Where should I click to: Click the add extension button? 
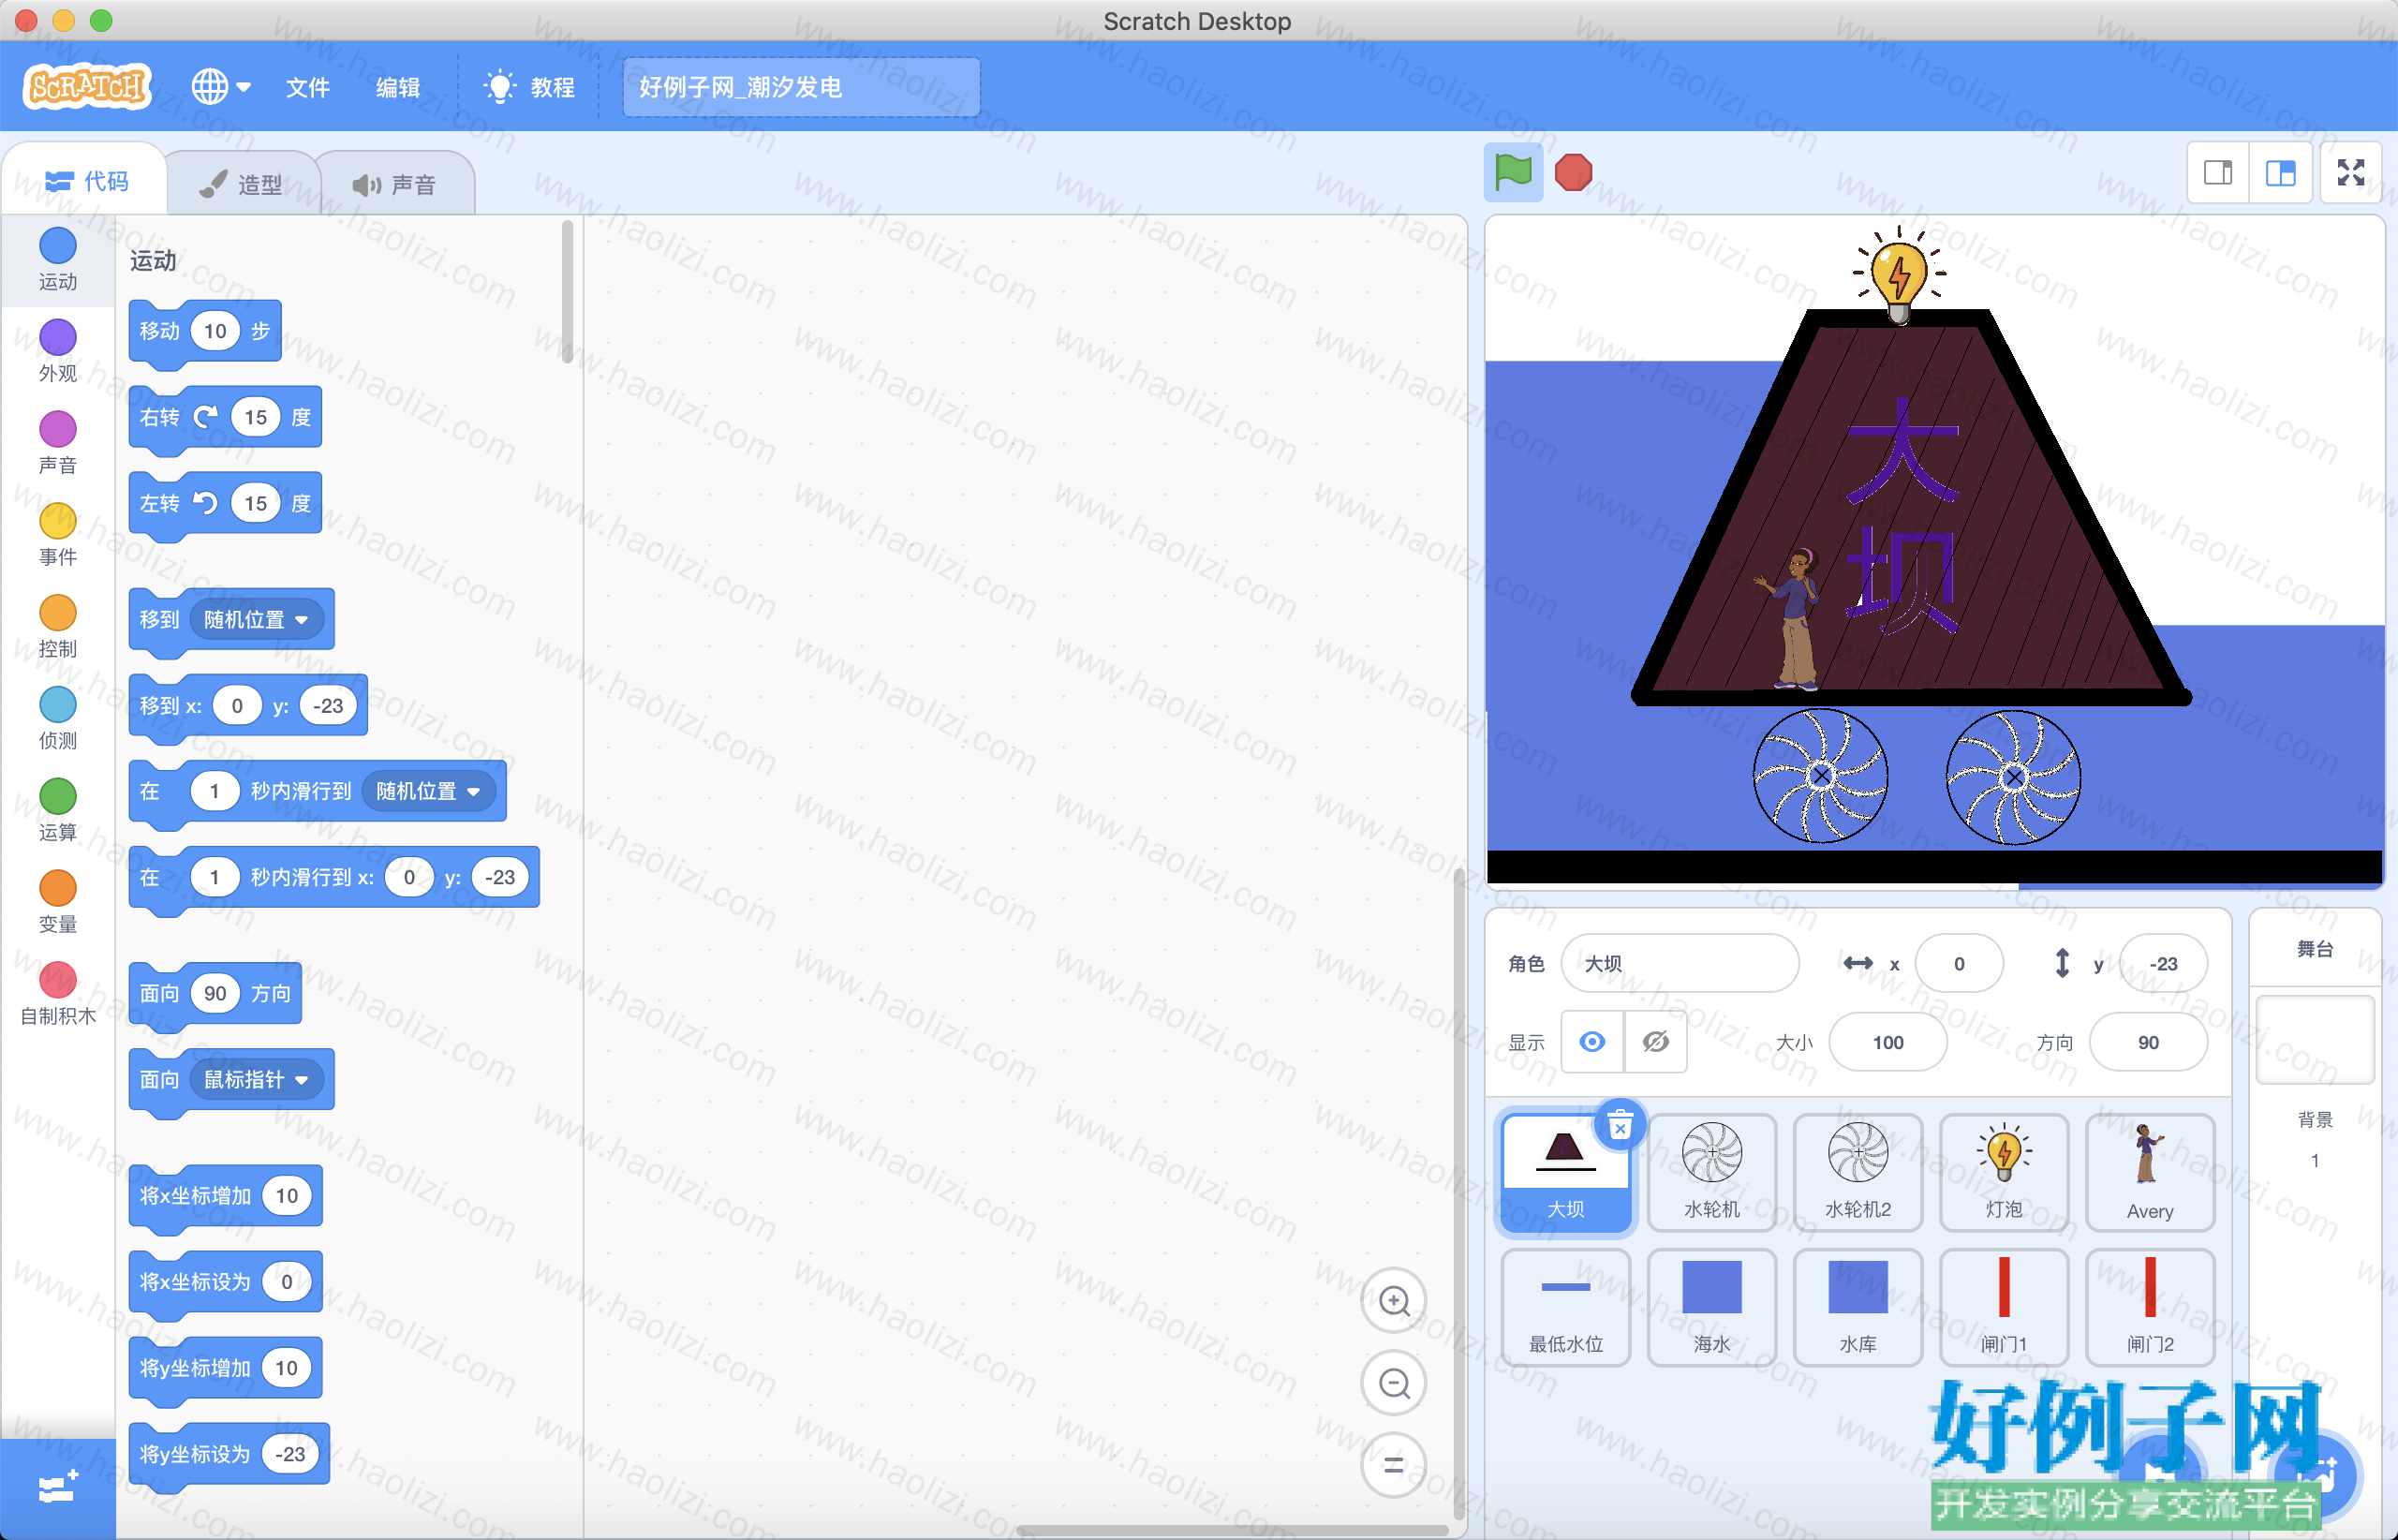pyautogui.click(x=58, y=1488)
